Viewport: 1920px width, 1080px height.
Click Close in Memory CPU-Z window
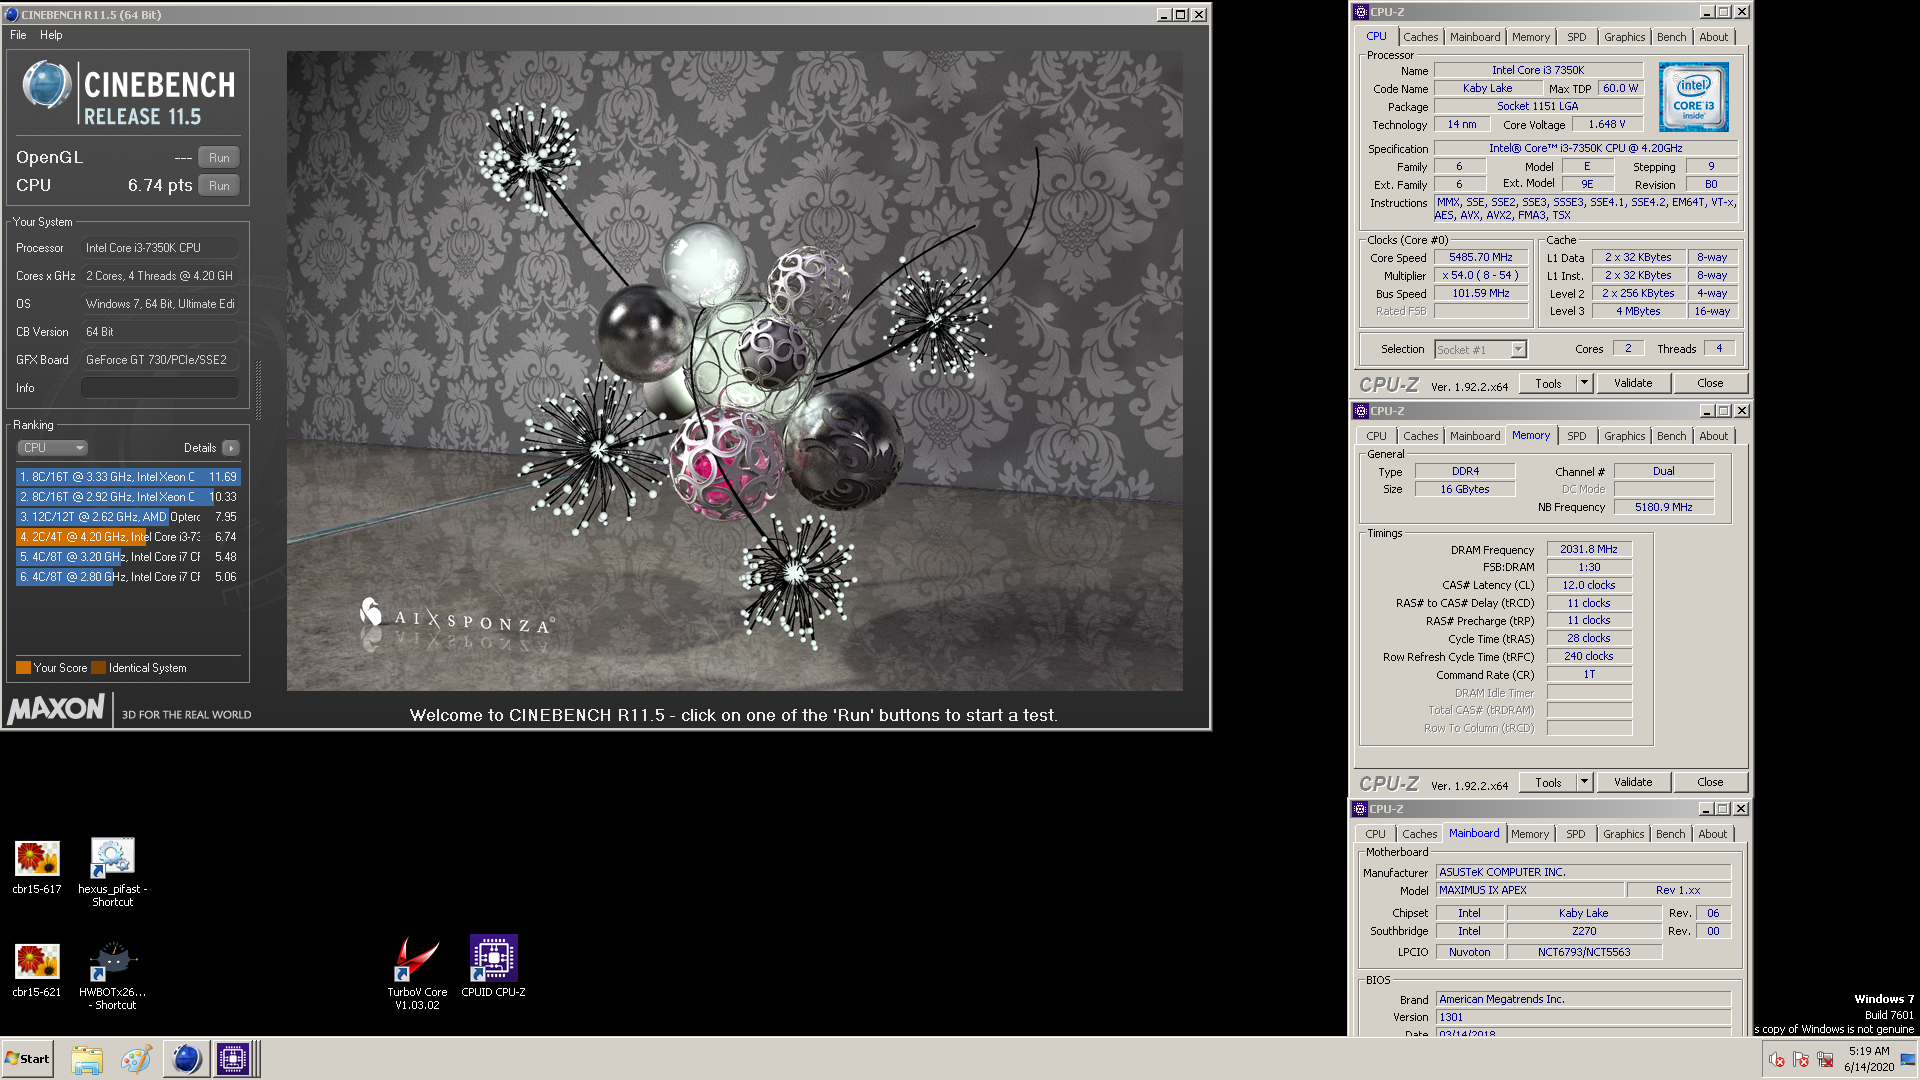tap(1710, 782)
